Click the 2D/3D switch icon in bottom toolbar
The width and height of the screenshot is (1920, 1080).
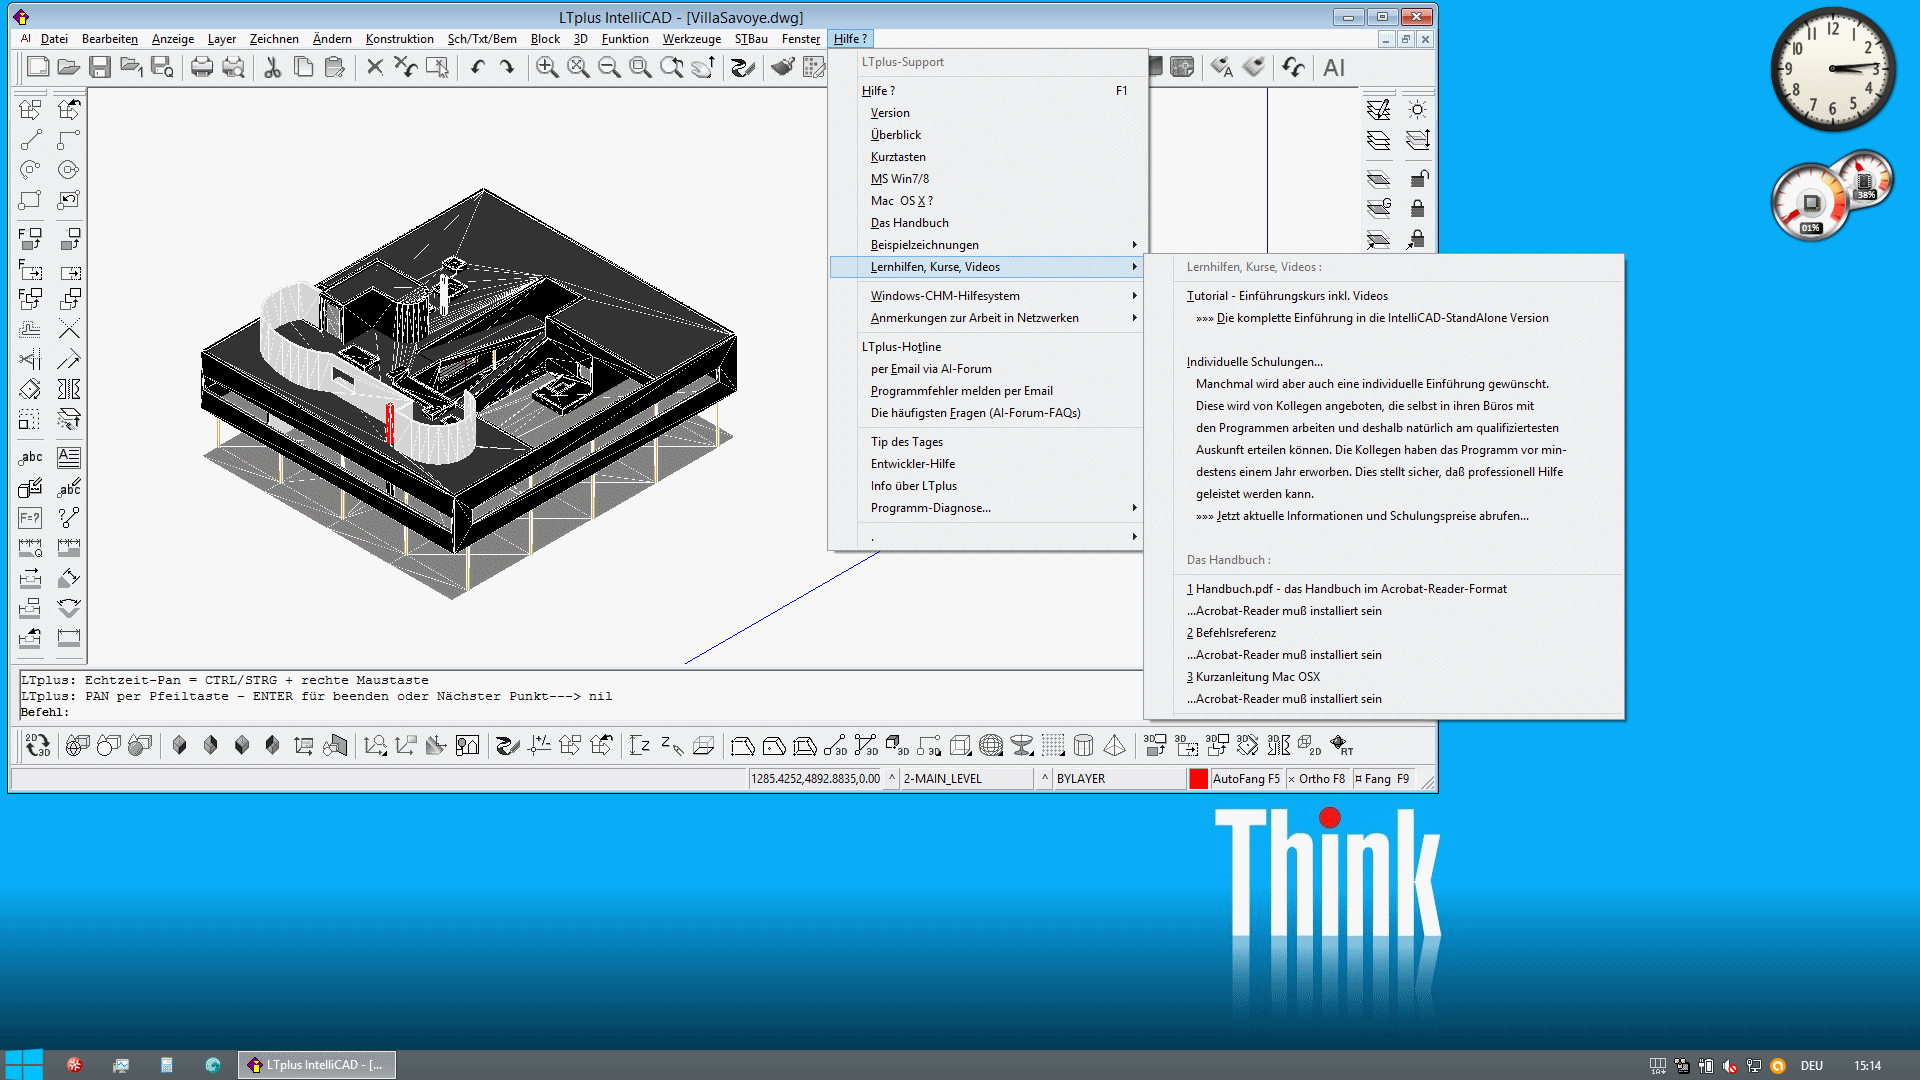[37, 745]
